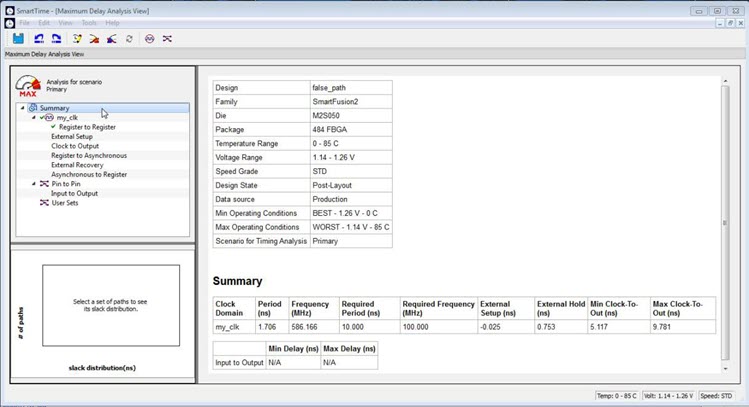749x407 pixels.
Task: Select Input to Output tree item
Action: coord(74,193)
